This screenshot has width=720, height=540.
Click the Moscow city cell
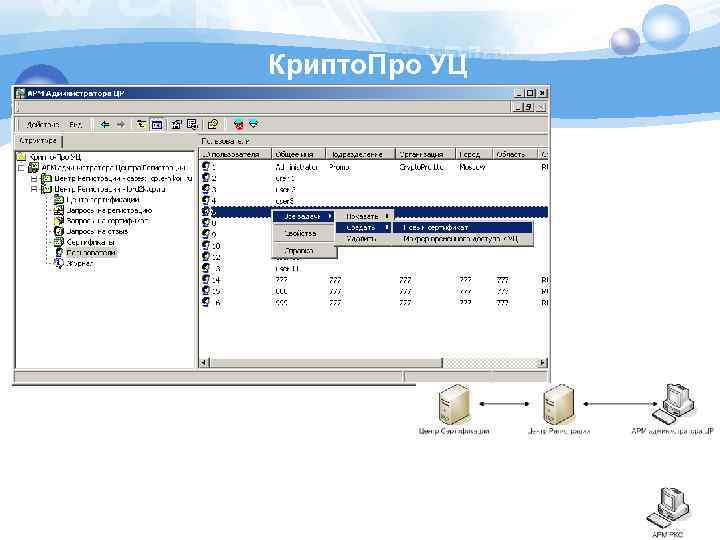tap(472, 167)
